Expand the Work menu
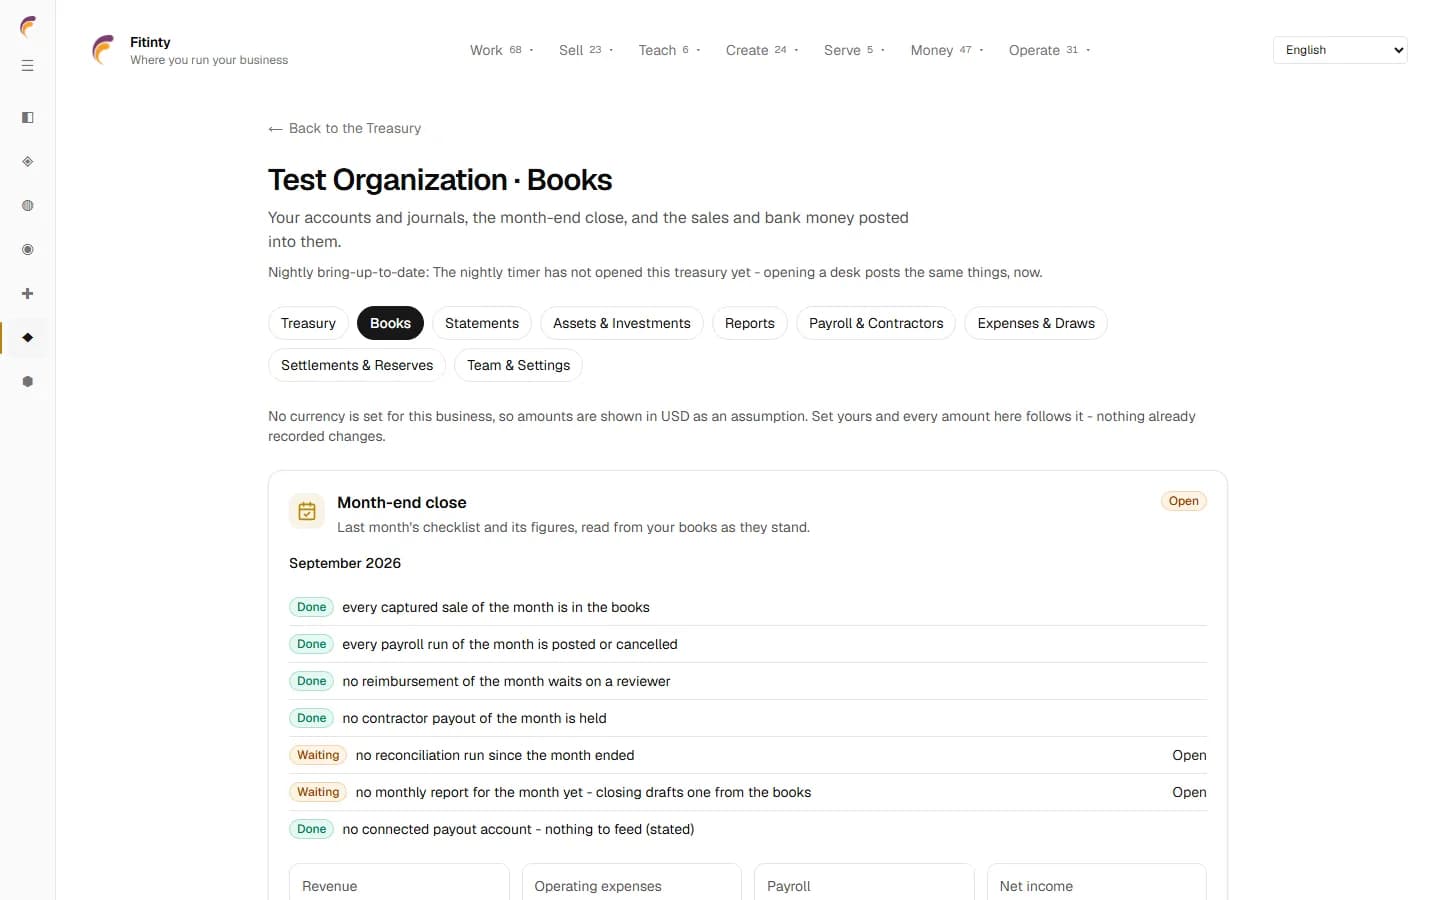 [x=502, y=50]
